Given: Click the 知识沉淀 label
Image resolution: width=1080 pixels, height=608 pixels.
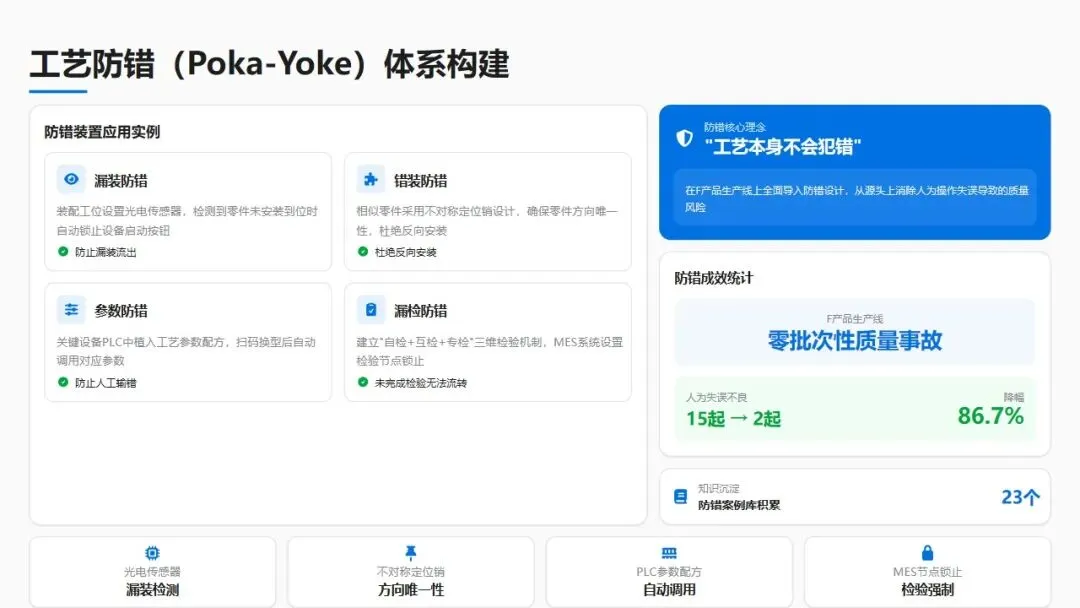Looking at the screenshot, I should point(718,488).
